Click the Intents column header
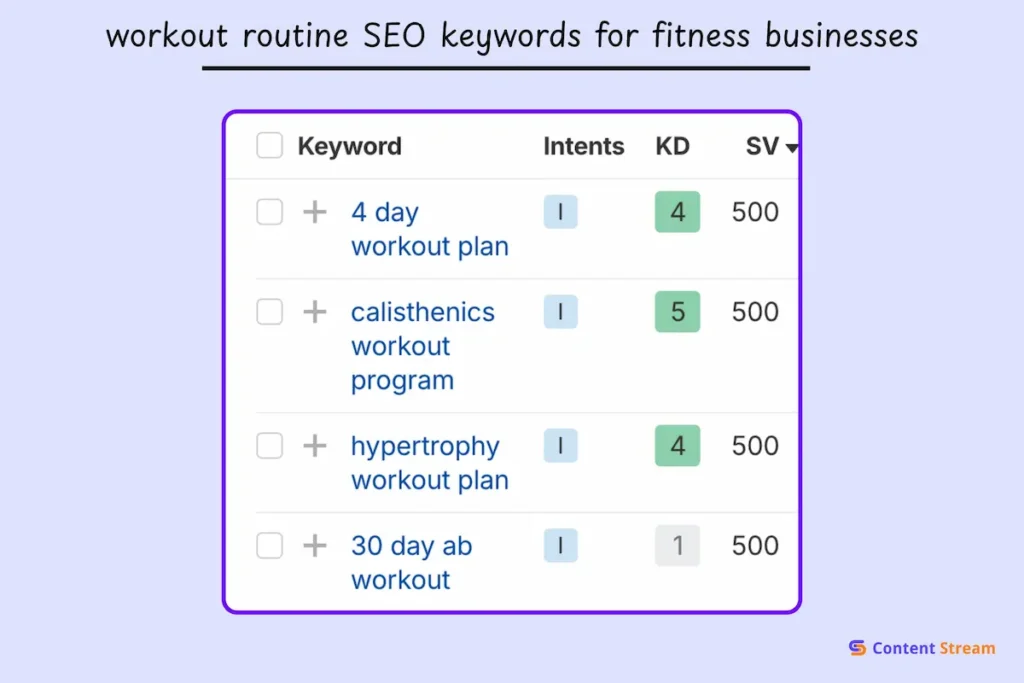1024x683 pixels. [584, 146]
